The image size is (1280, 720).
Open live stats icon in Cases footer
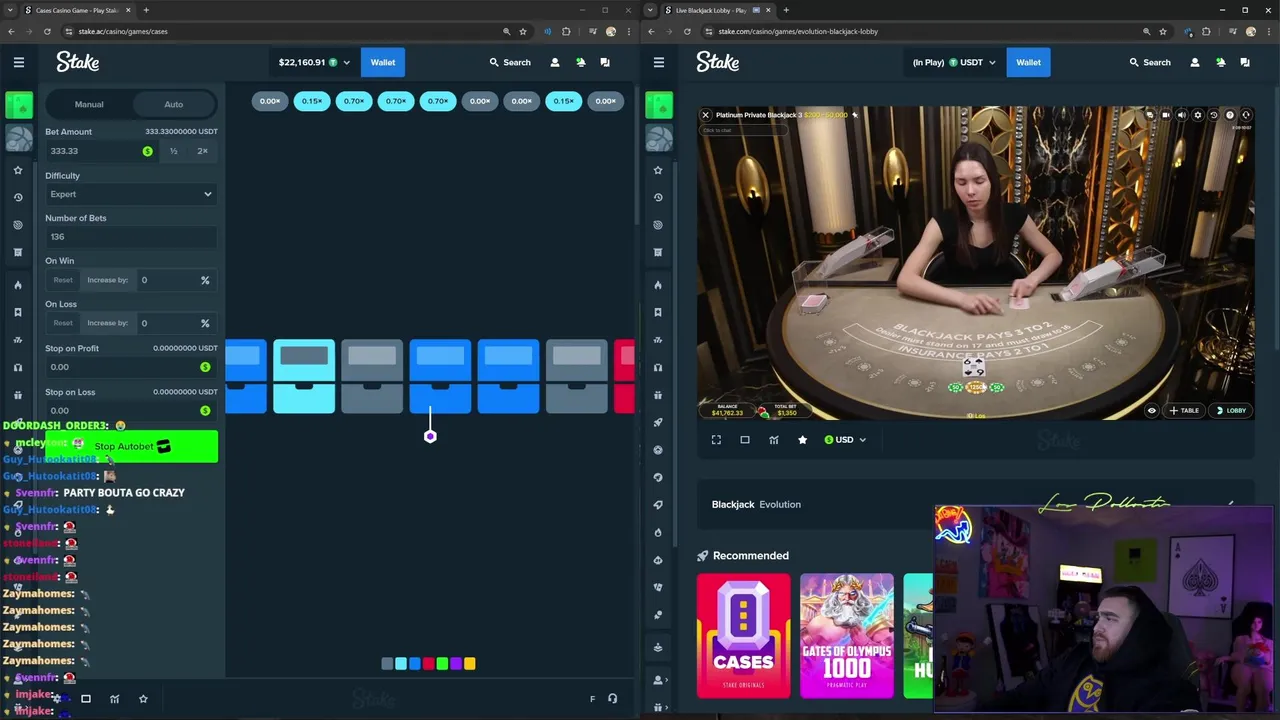[x=114, y=699]
